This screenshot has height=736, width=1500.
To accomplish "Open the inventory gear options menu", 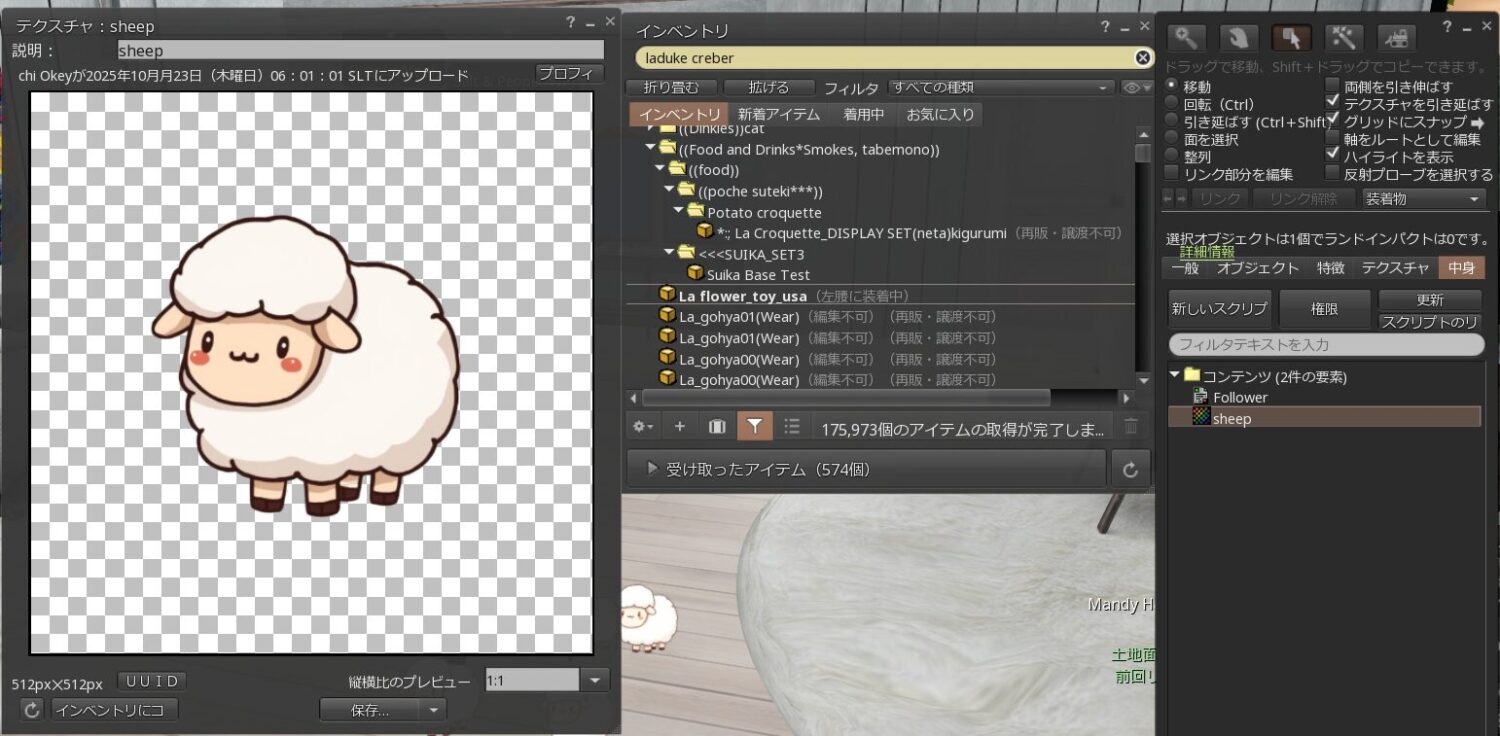I will tap(643, 427).
